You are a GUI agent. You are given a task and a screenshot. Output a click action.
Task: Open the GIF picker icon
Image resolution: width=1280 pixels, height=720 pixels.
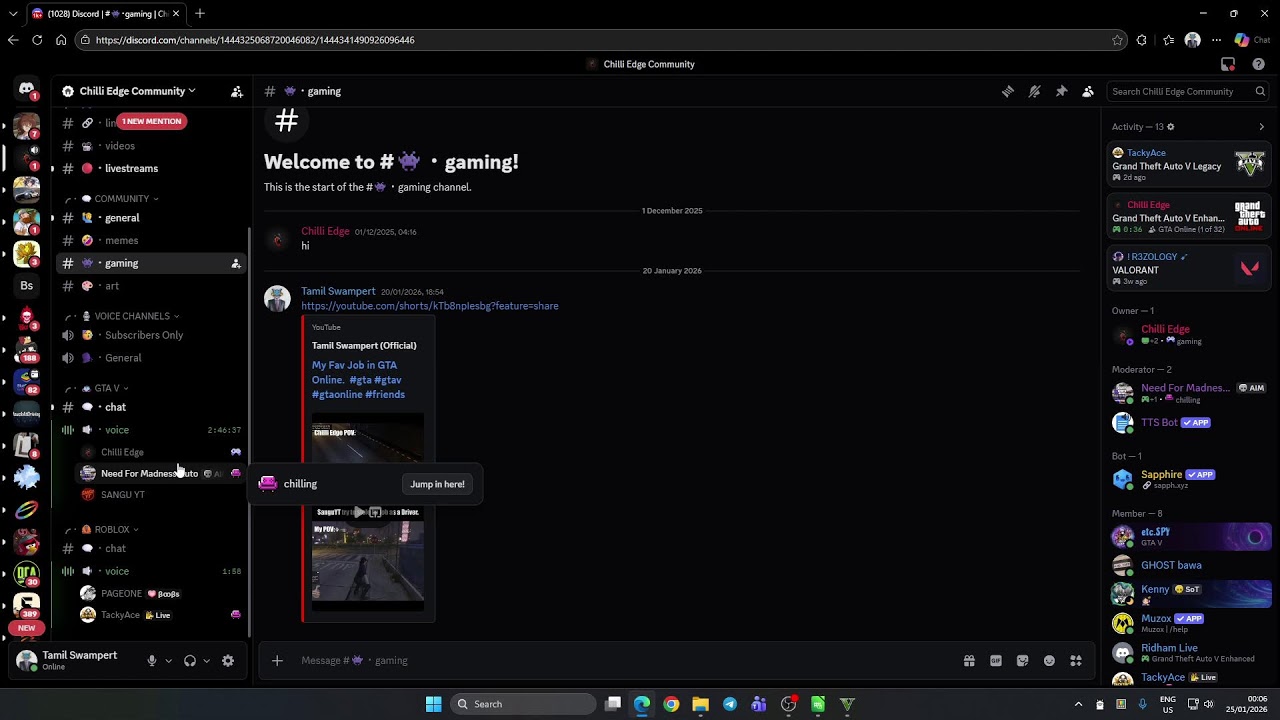[x=996, y=660]
